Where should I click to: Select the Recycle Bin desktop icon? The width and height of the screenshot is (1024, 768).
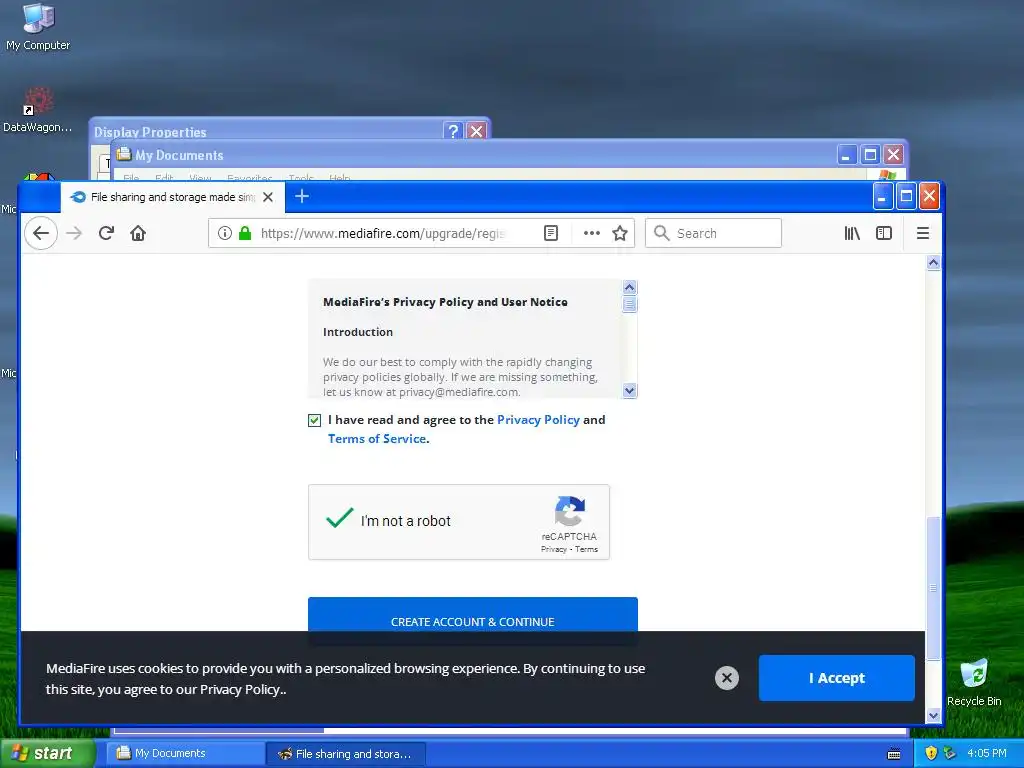click(974, 682)
